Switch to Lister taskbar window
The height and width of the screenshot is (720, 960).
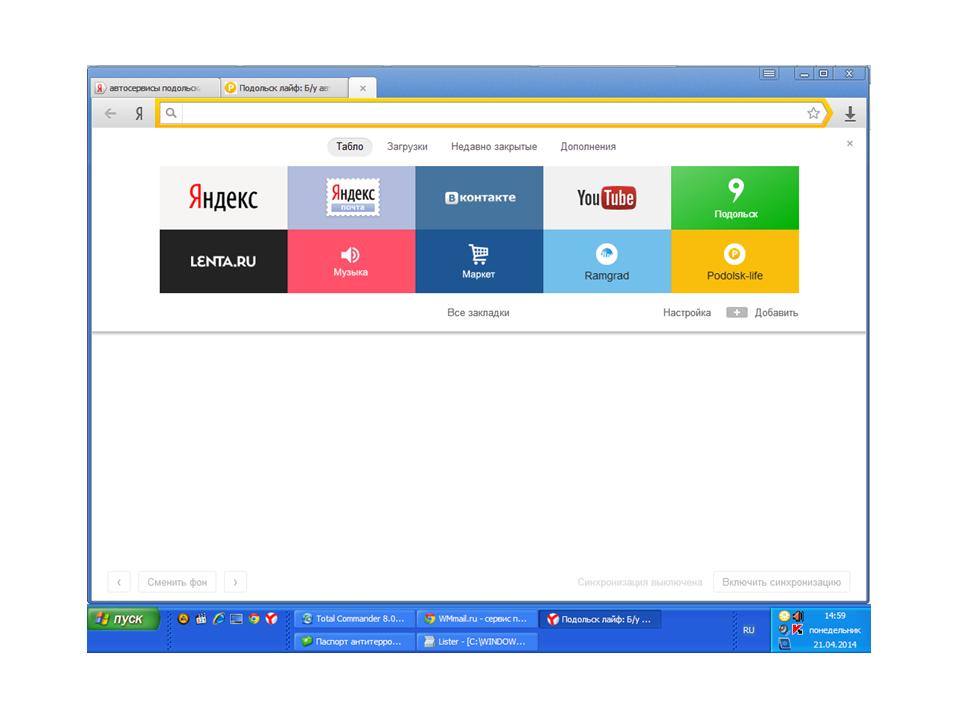click(476, 642)
